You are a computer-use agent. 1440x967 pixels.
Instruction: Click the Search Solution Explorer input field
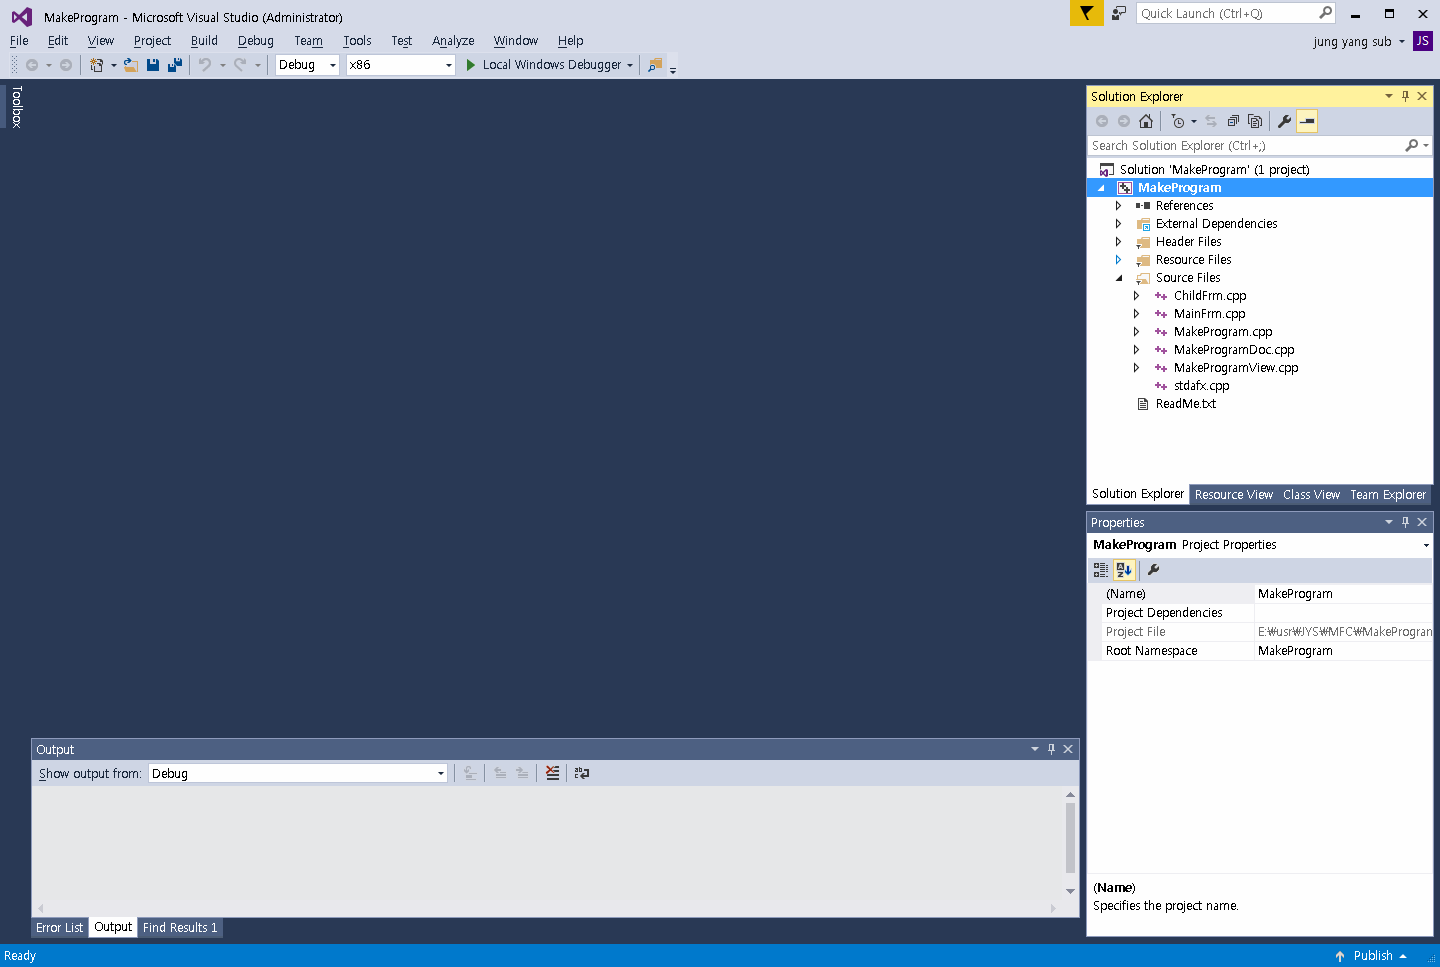tap(1246, 146)
